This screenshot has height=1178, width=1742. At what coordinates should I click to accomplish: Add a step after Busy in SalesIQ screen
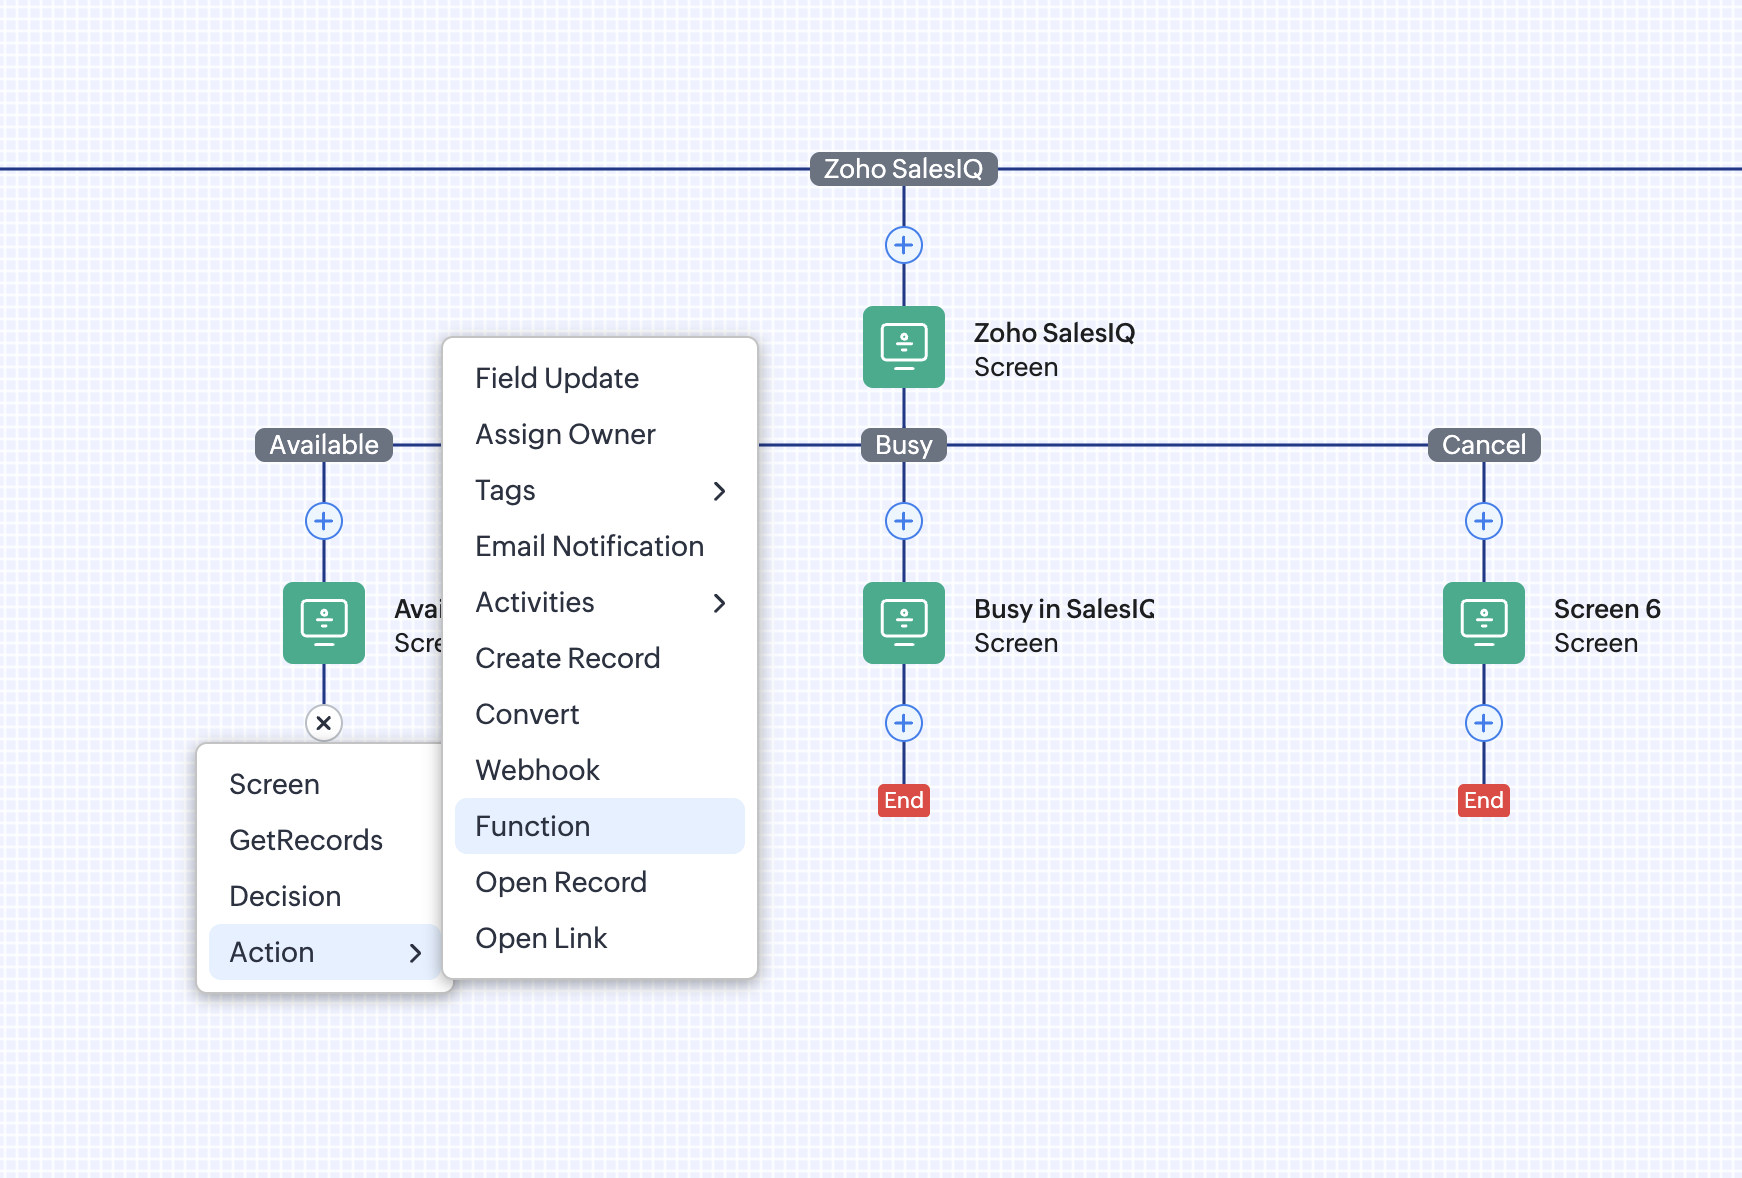(904, 723)
